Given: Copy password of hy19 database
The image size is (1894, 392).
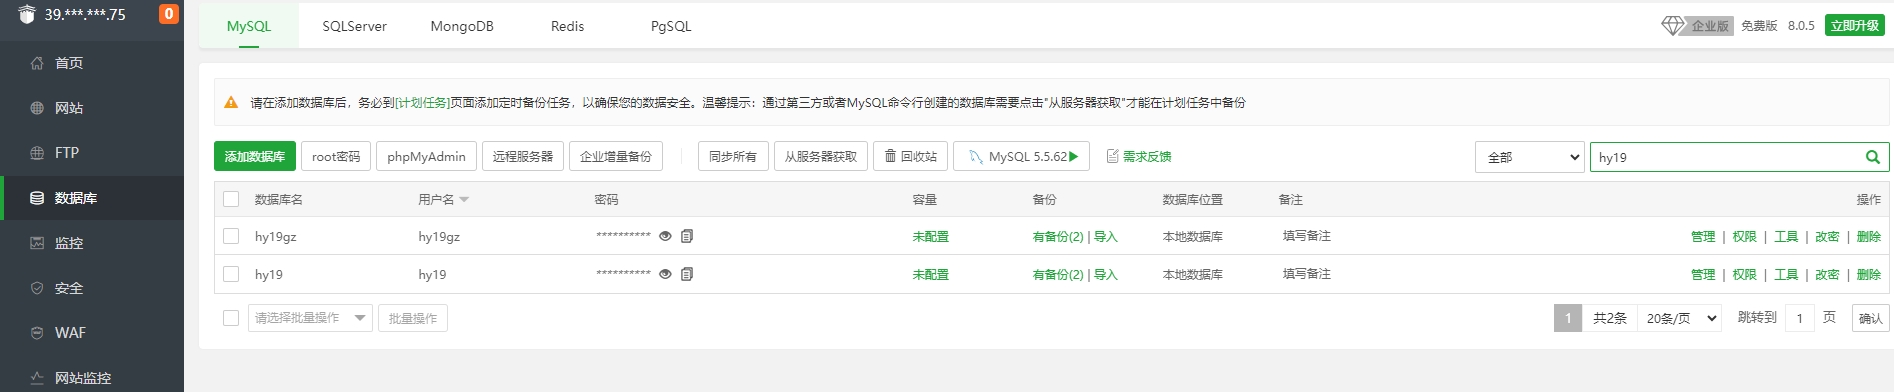Looking at the screenshot, I should tap(687, 274).
